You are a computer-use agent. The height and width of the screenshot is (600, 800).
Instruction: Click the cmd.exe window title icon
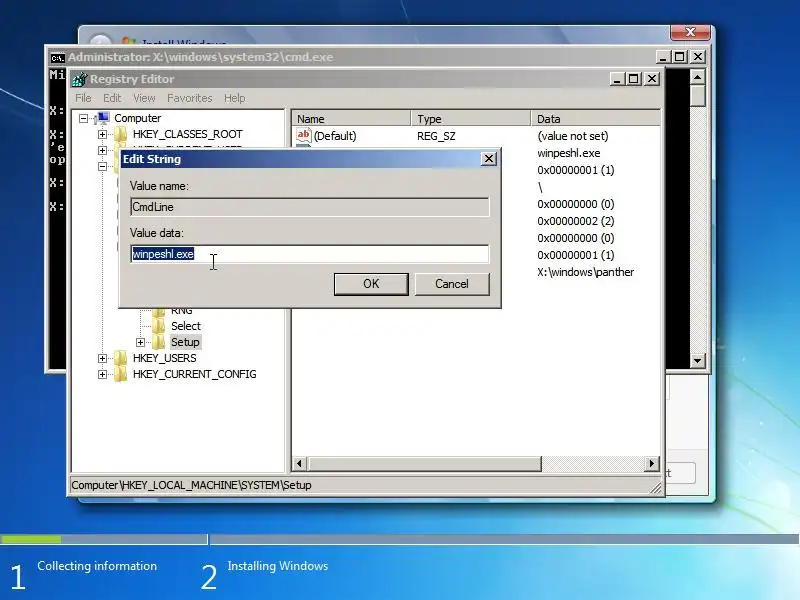(58, 57)
